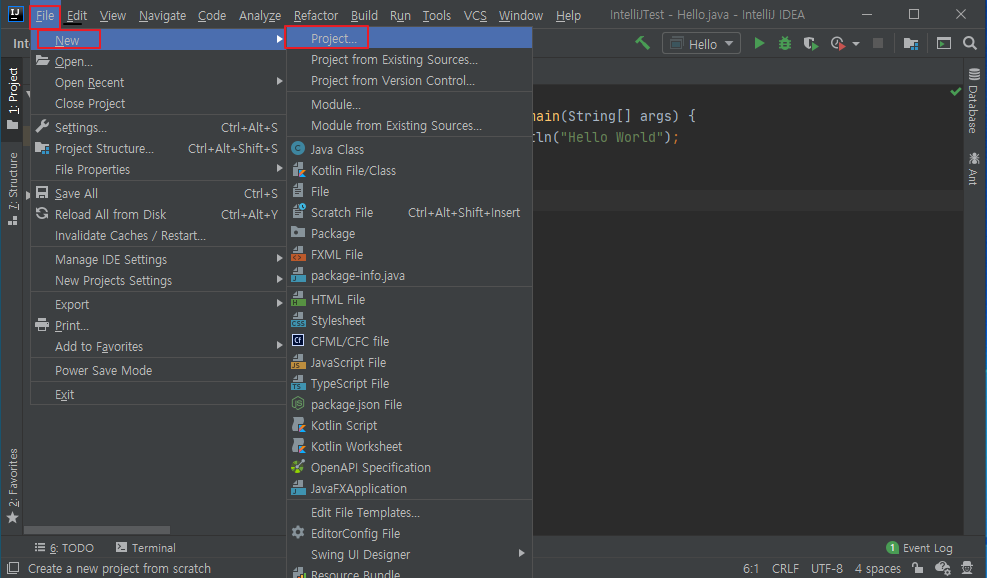This screenshot has width=987, height=578.
Task: Click the Stop process square icon
Action: pyautogui.click(x=877, y=43)
